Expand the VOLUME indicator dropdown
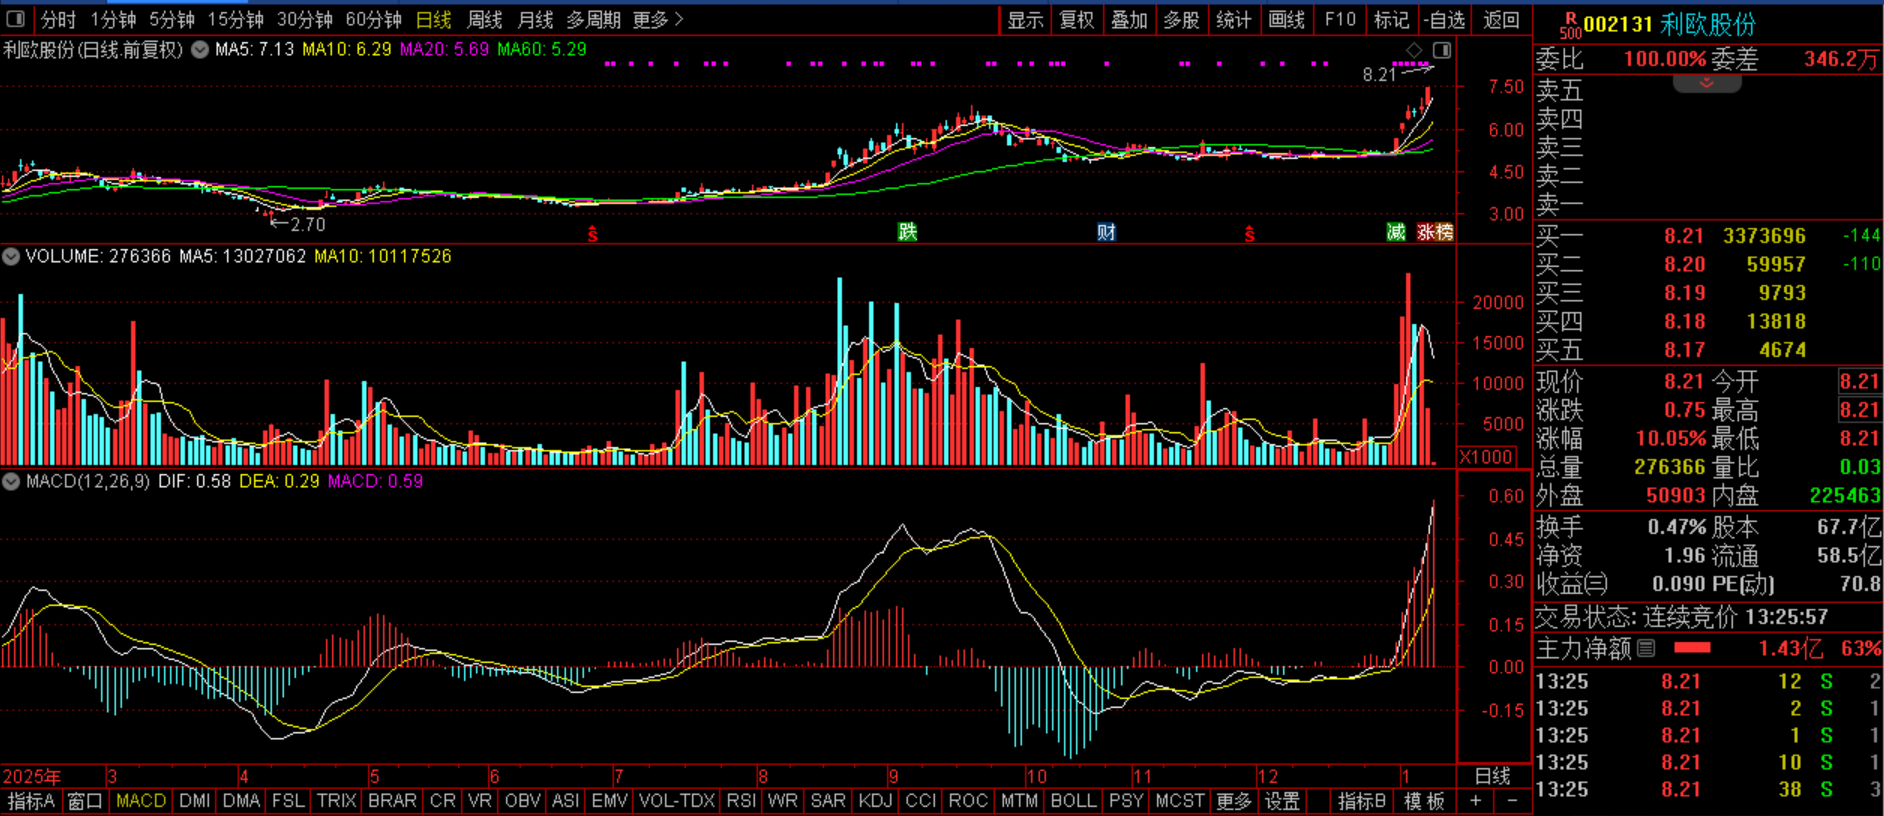Image resolution: width=1884 pixels, height=816 pixels. point(11,256)
